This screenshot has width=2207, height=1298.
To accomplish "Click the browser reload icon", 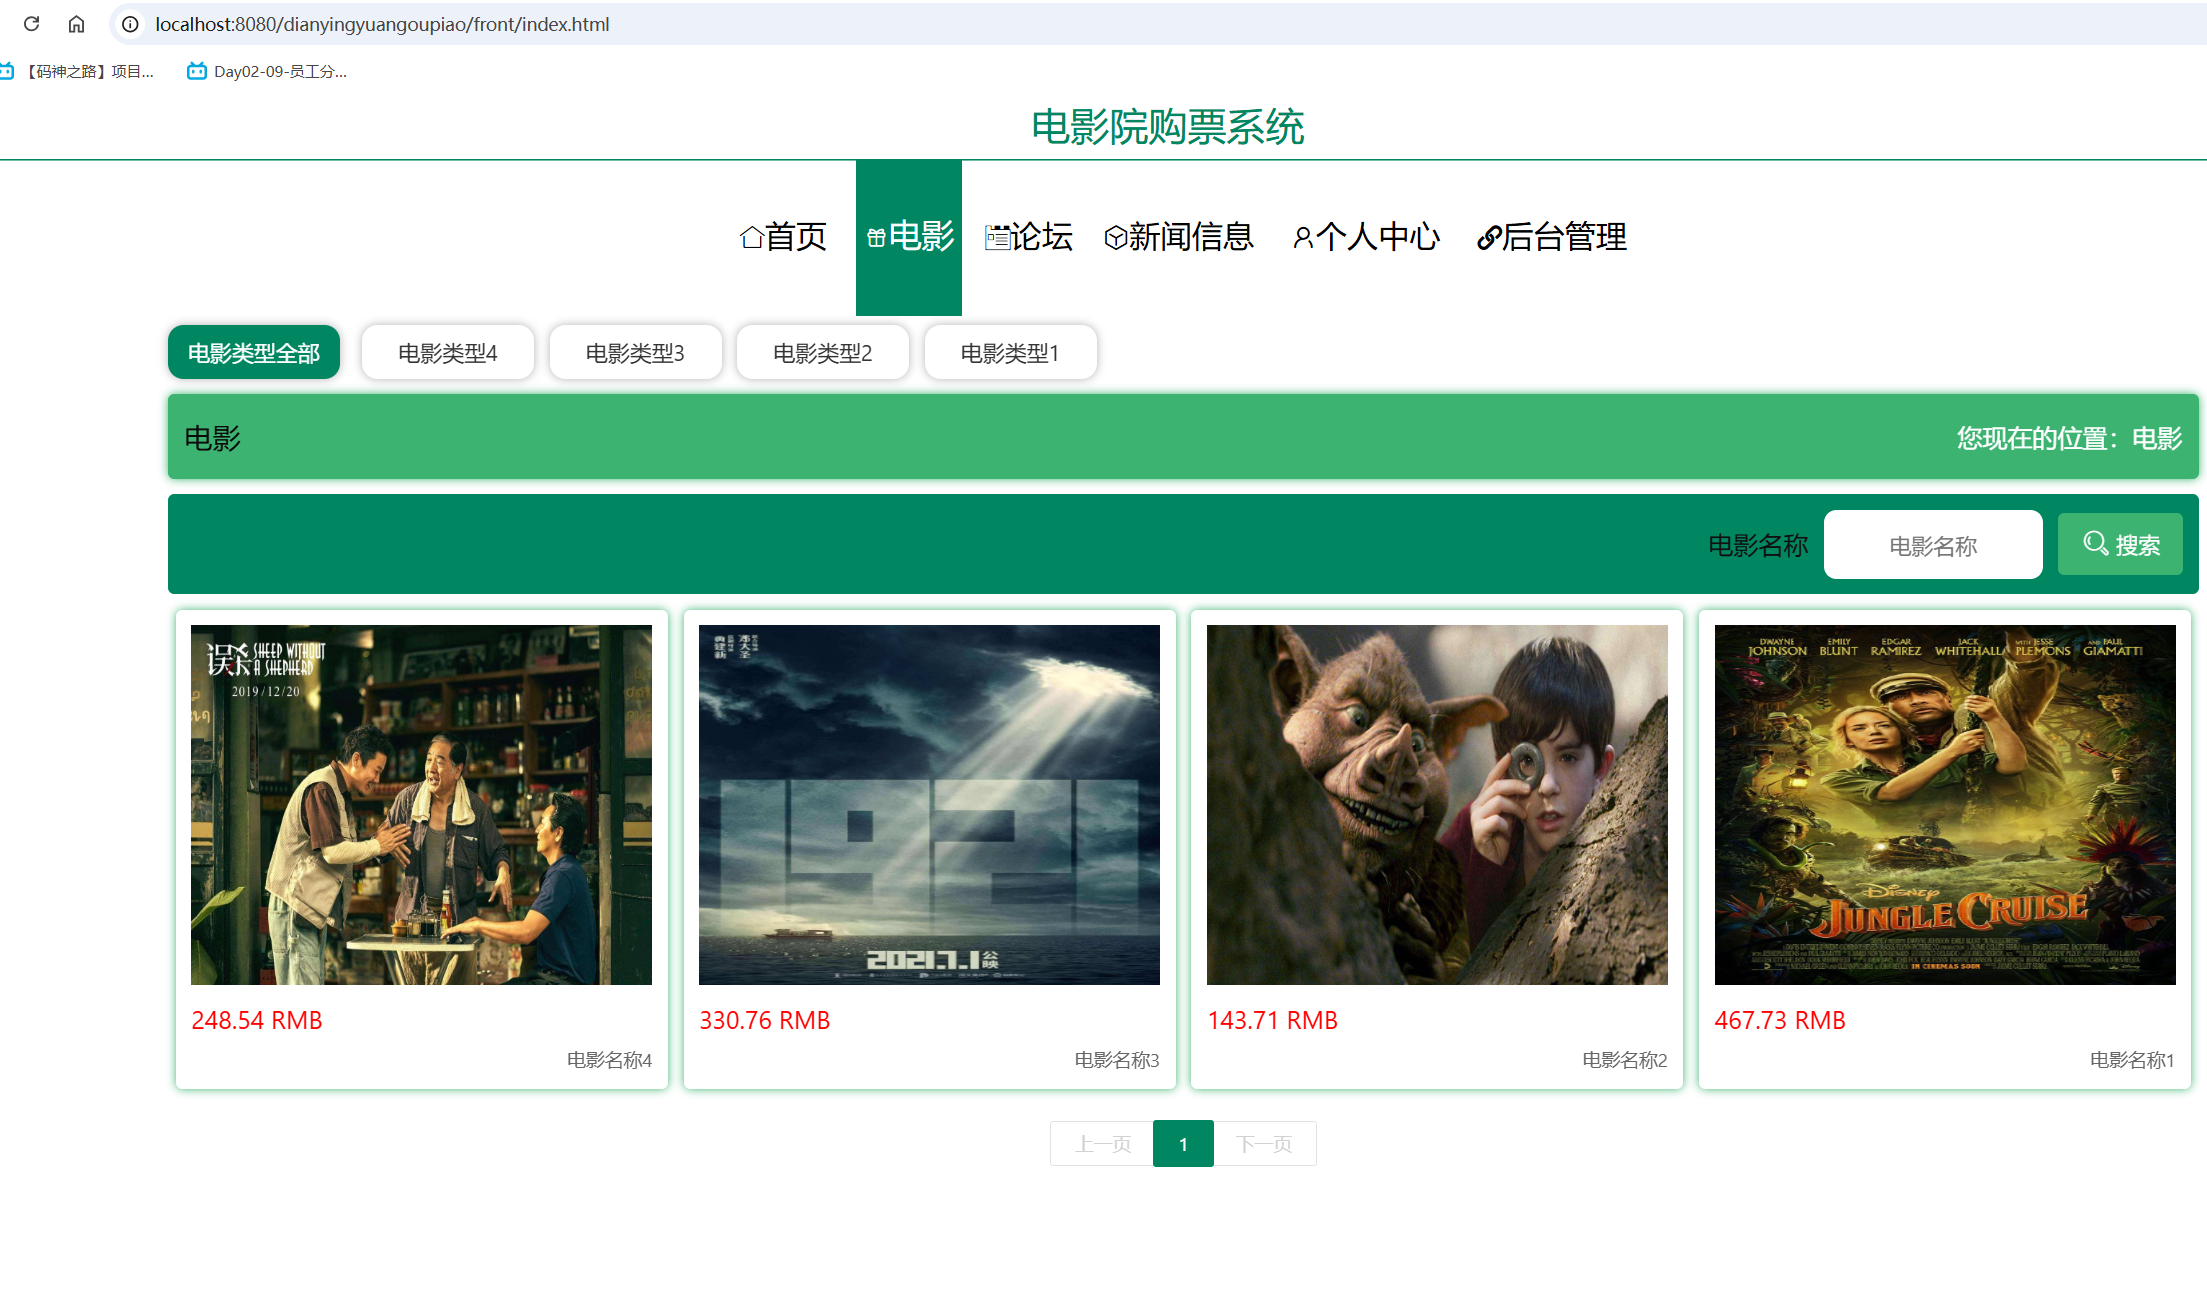I will (x=31, y=24).
